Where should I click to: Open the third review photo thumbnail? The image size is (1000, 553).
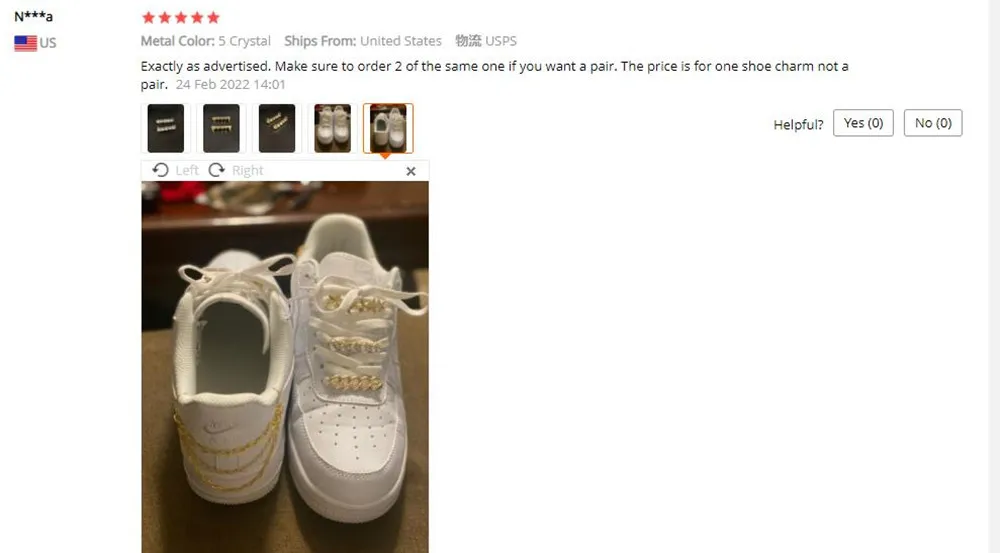[x=277, y=128]
